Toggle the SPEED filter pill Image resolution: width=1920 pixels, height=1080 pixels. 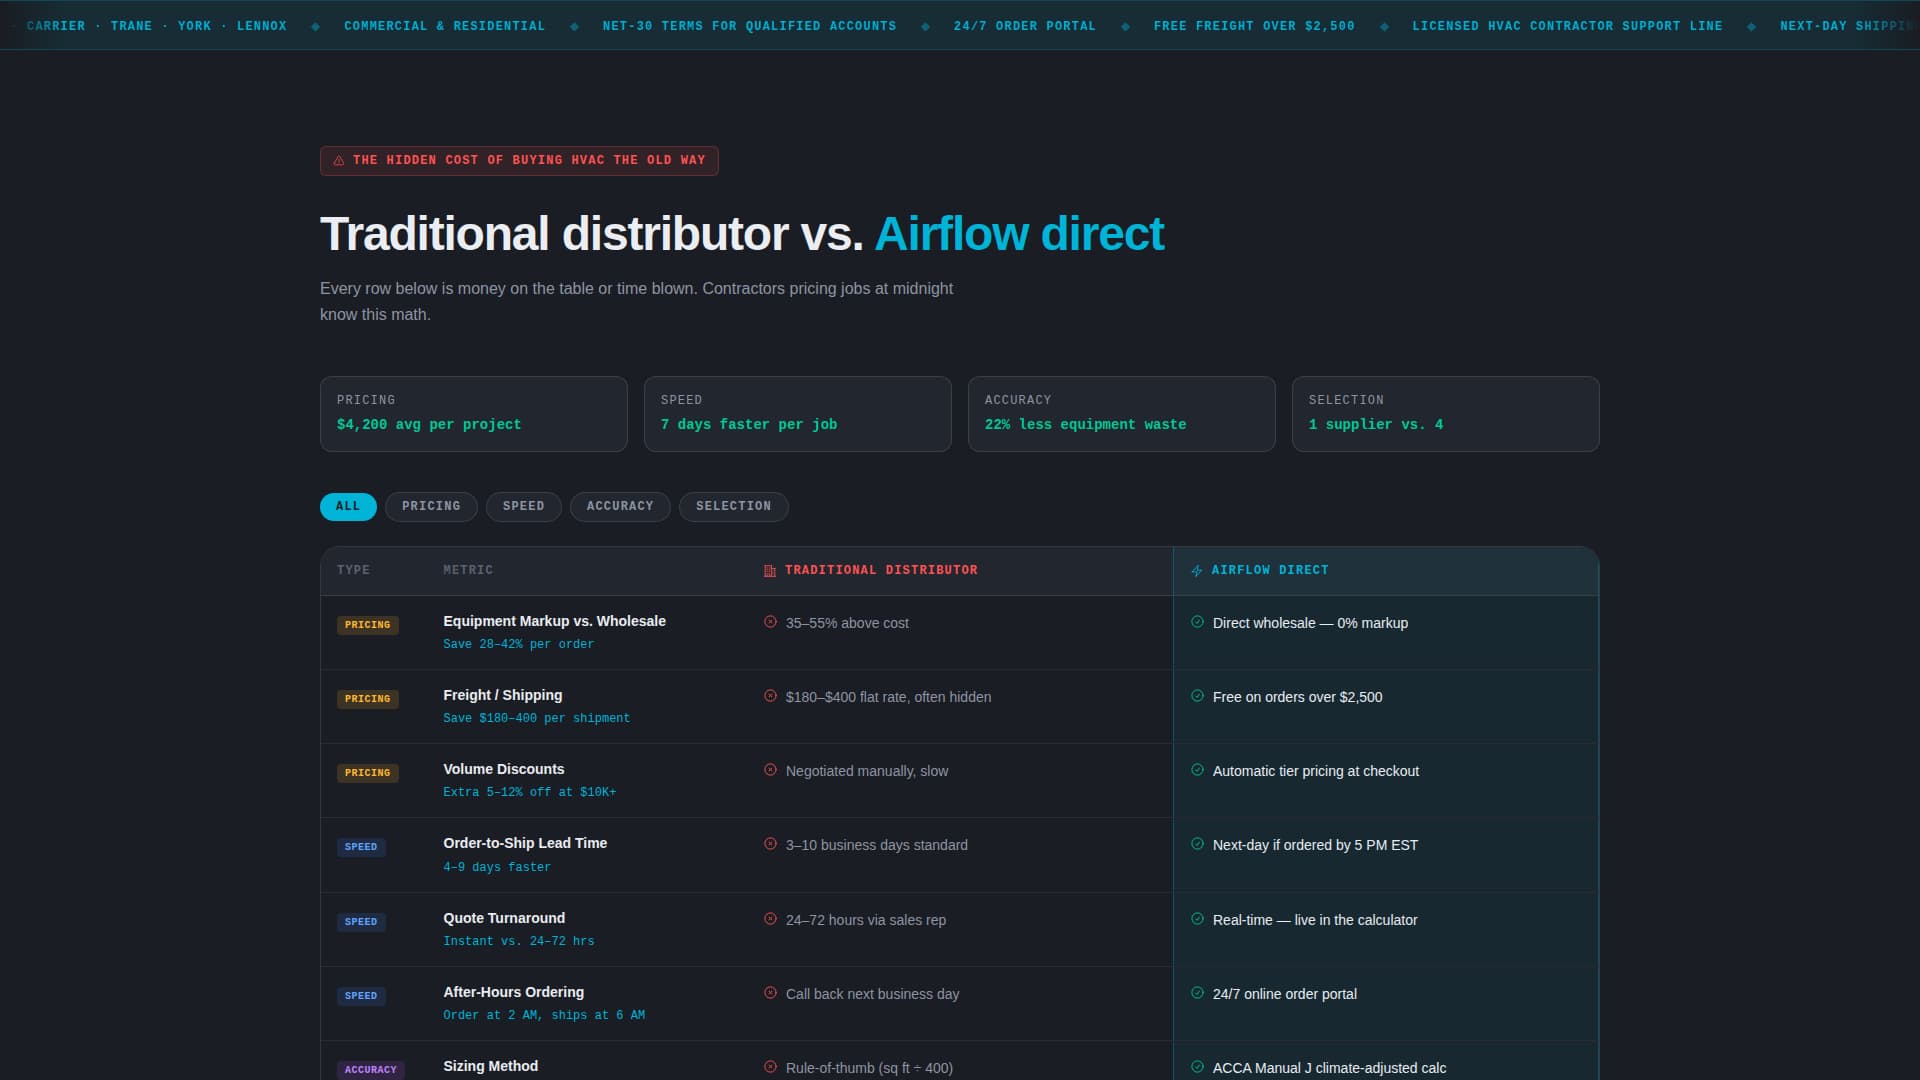click(523, 506)
